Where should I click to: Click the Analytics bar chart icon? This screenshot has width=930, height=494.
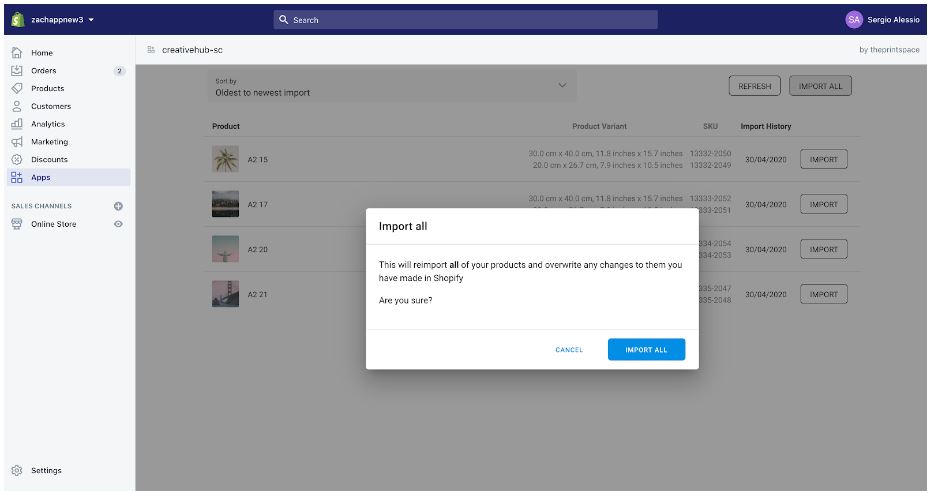click(17, 124)
